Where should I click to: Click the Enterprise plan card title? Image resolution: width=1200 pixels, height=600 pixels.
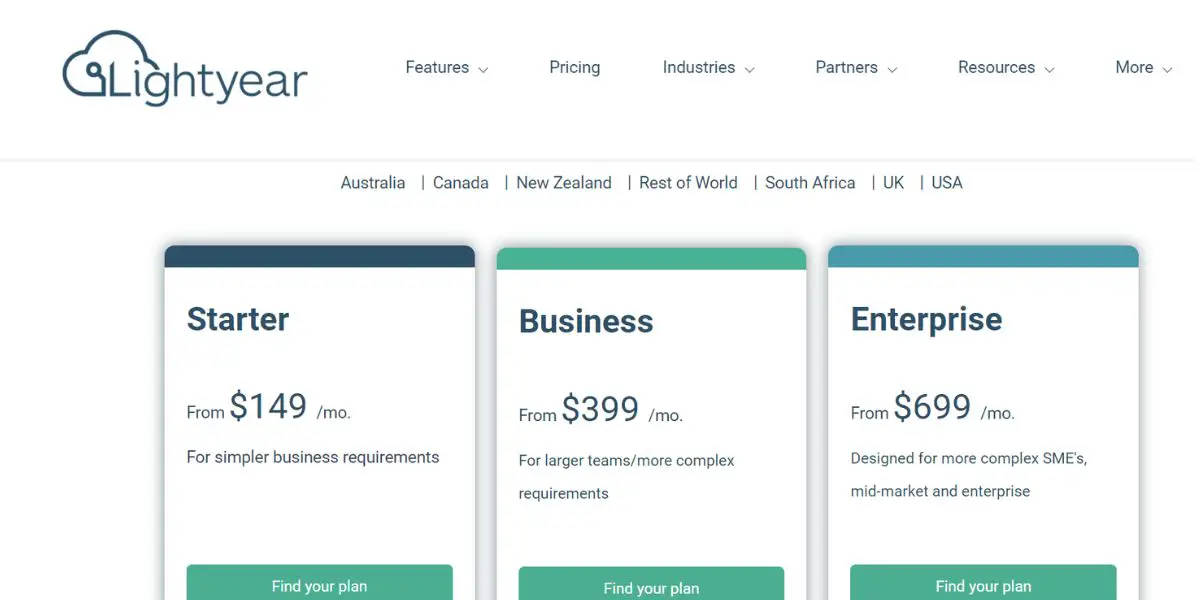point(926,320)
